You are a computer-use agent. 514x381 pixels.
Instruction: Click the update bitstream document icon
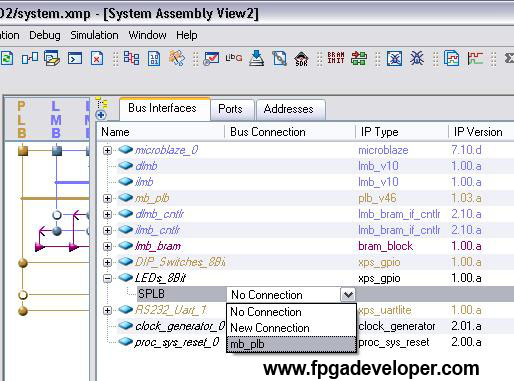coord(279,59)
